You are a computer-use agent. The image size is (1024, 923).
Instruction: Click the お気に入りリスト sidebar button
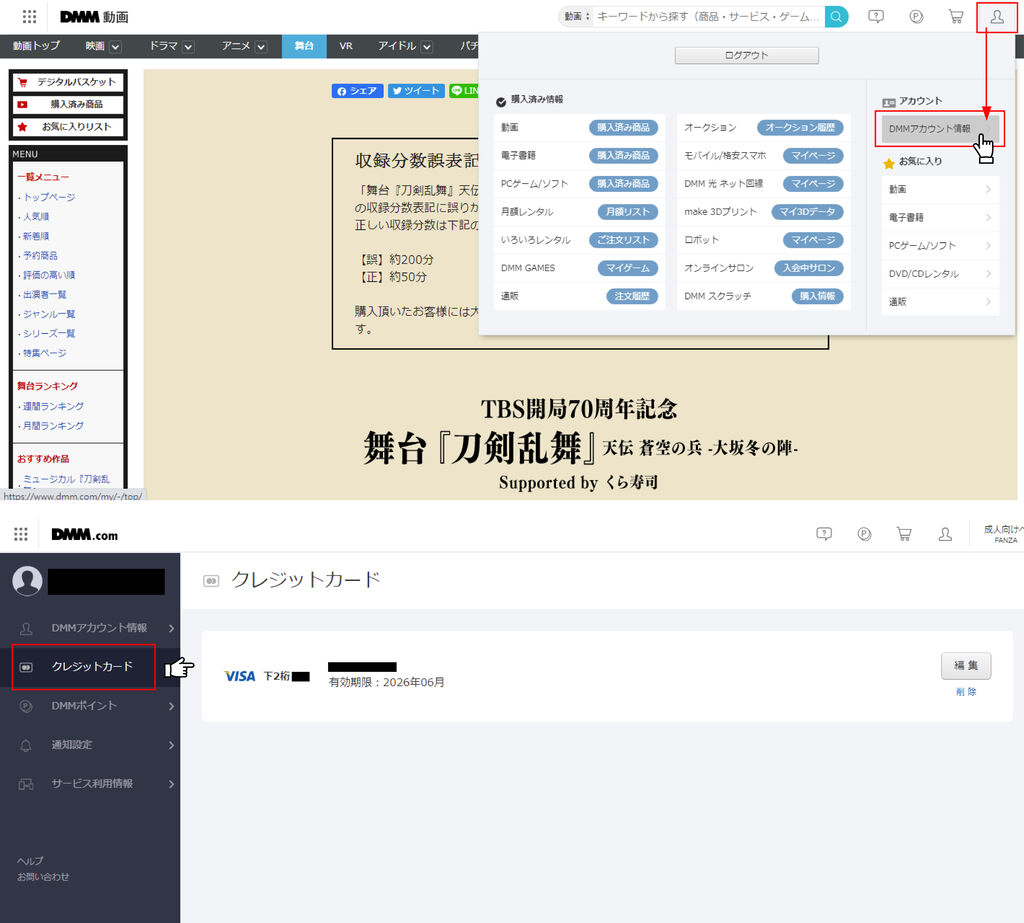tap(68, 127)
